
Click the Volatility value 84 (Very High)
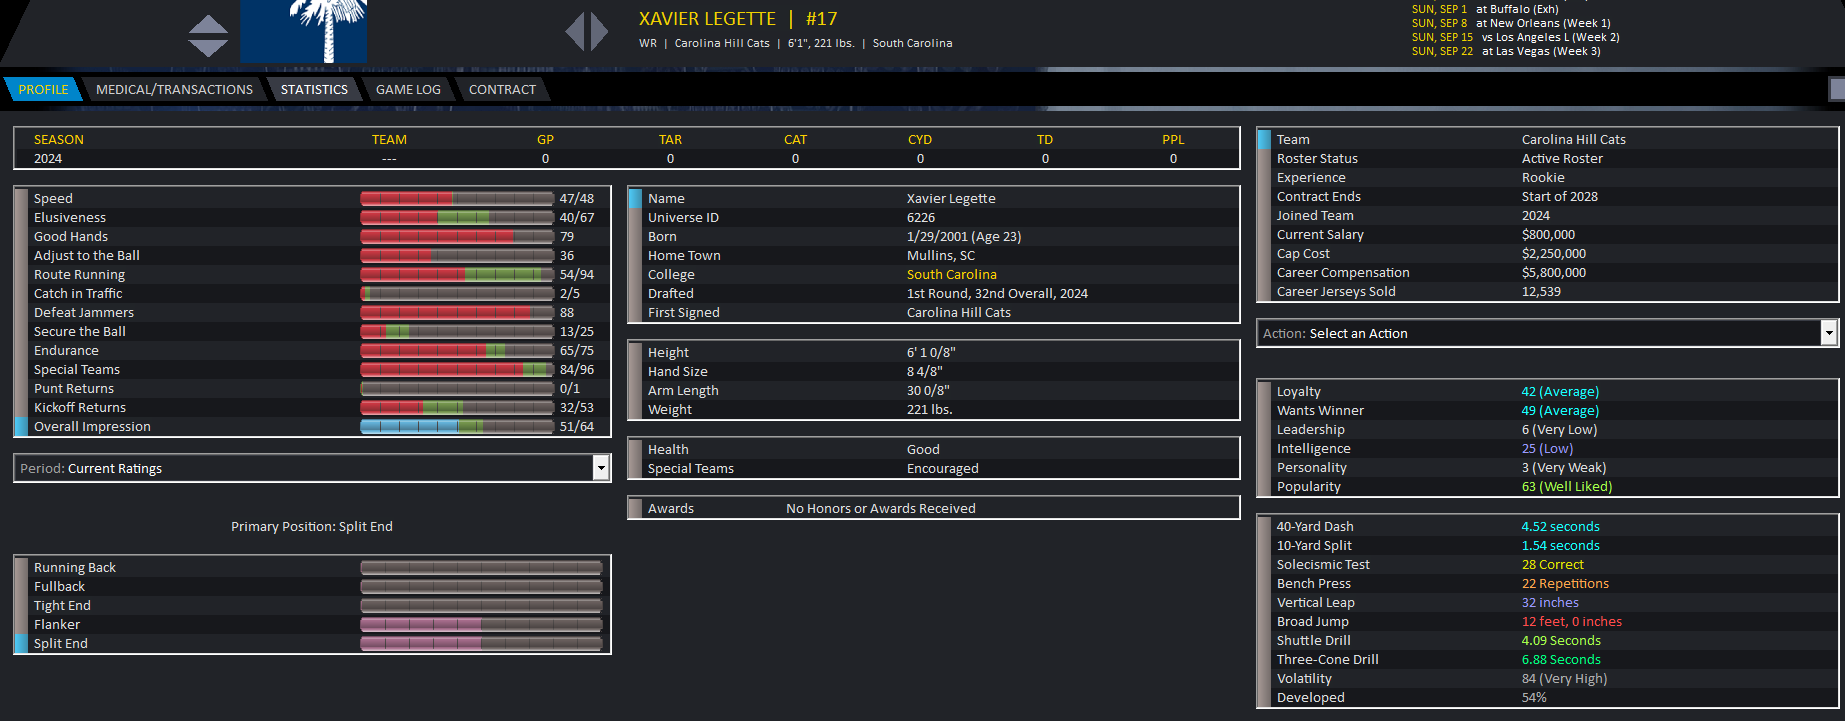point(1565,678)
